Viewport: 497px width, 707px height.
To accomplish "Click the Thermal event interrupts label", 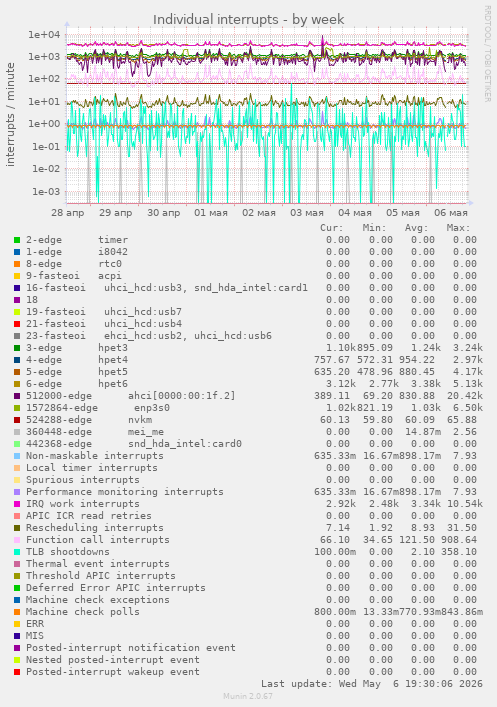I will pyautogui.click(x=98, y=564).
